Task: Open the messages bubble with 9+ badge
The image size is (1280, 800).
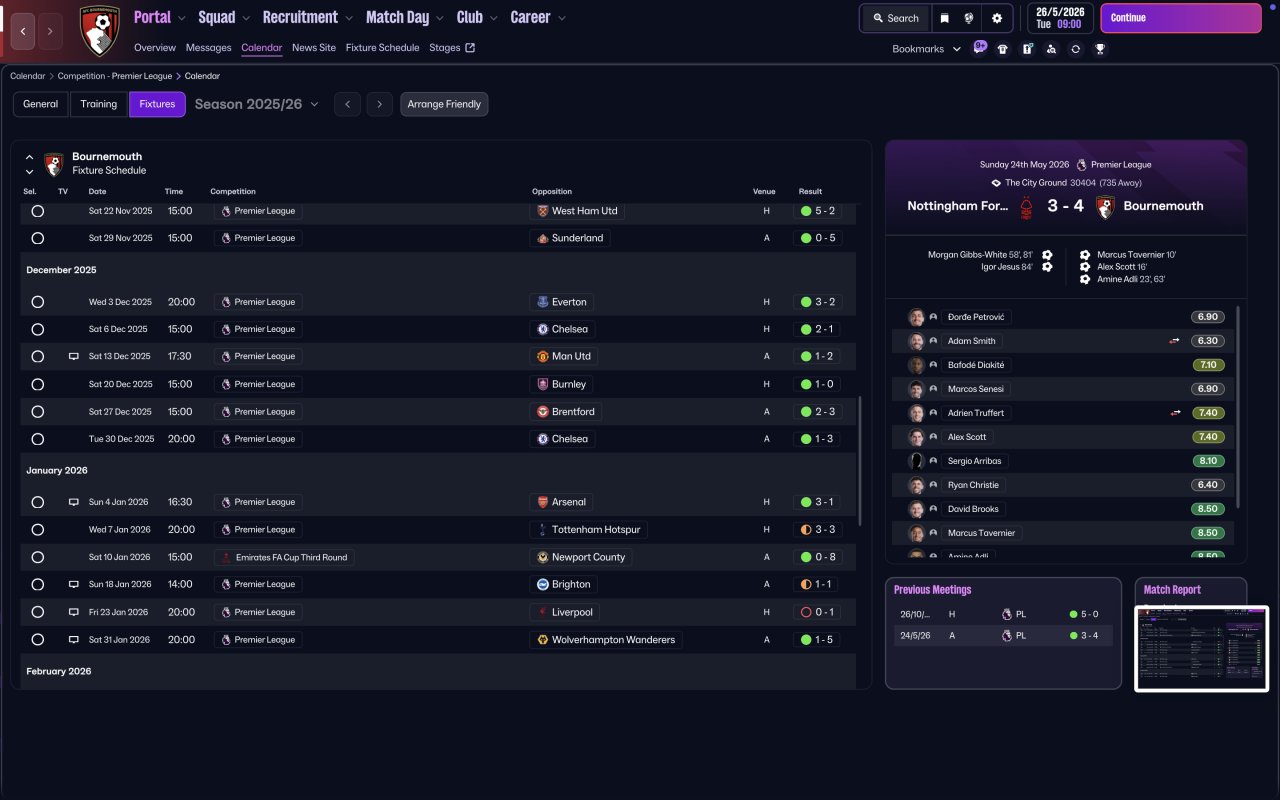Action: coord(979,48)
